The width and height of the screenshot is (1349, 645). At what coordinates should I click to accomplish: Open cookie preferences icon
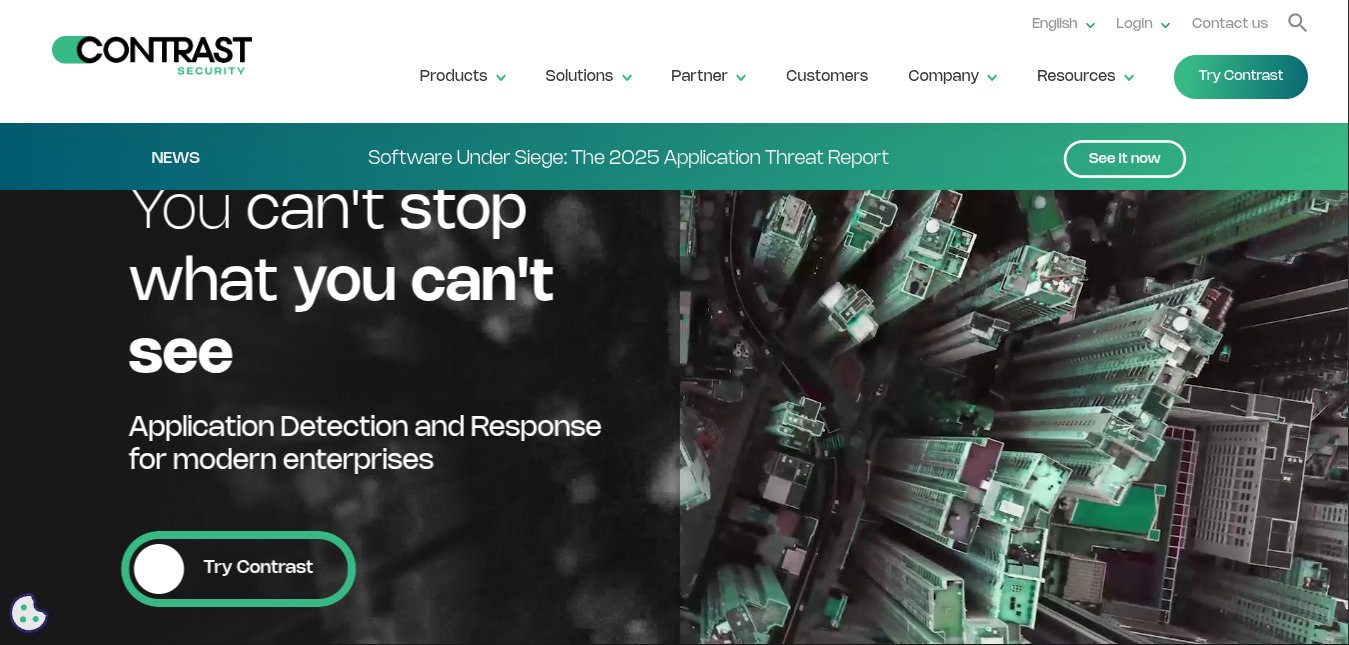point(28,613)
